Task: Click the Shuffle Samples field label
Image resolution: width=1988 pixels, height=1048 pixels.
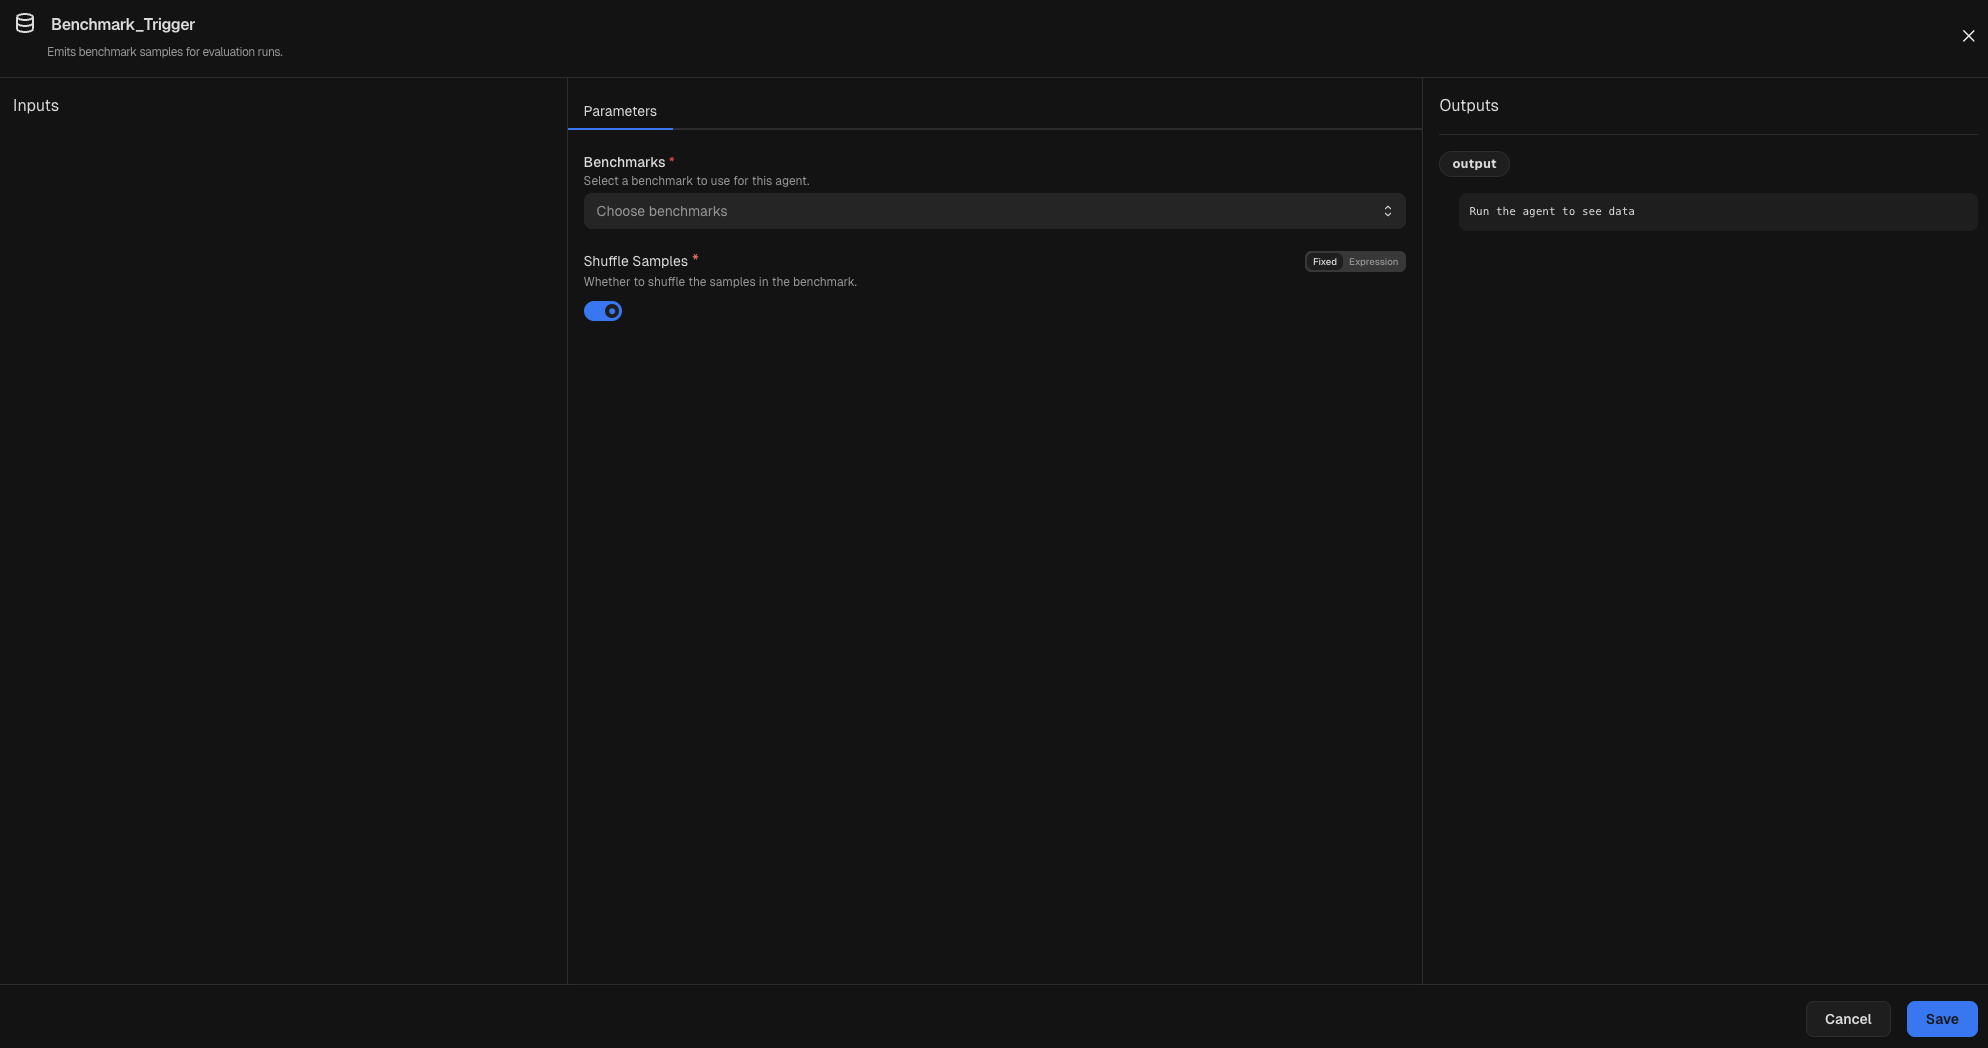Action: [x=636, y=261]
